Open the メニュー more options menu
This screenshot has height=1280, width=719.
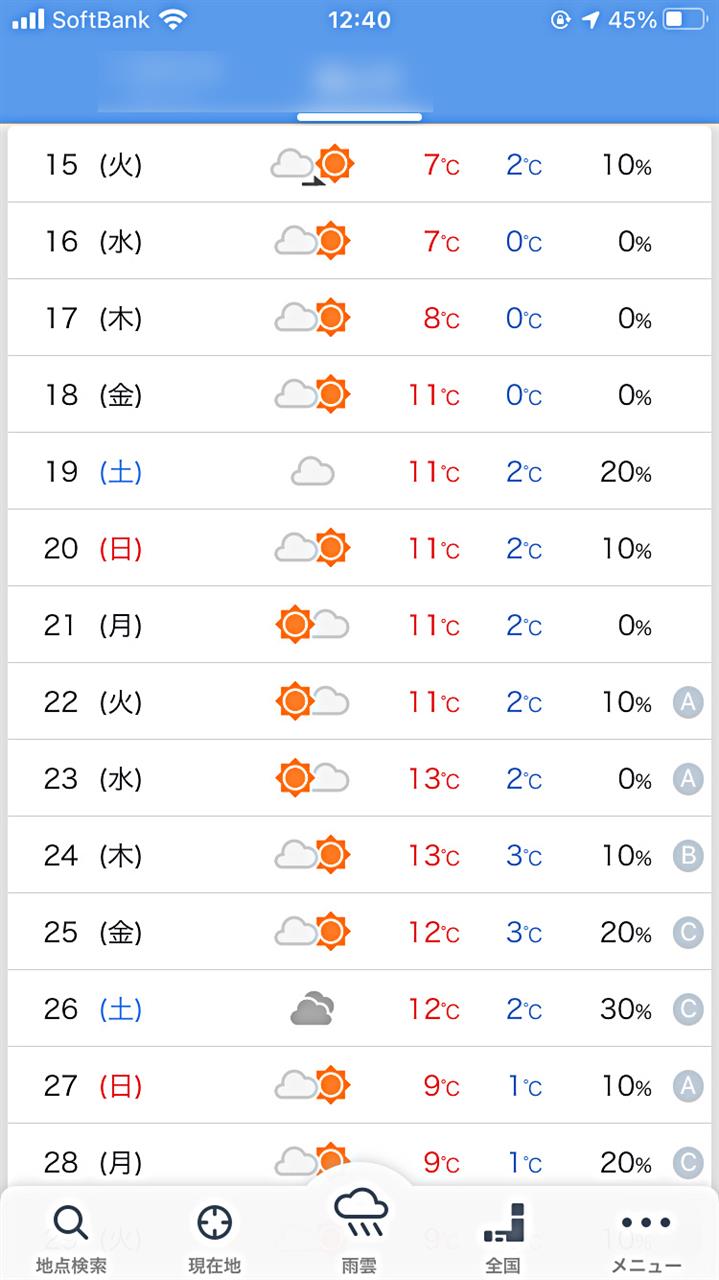646,1238
